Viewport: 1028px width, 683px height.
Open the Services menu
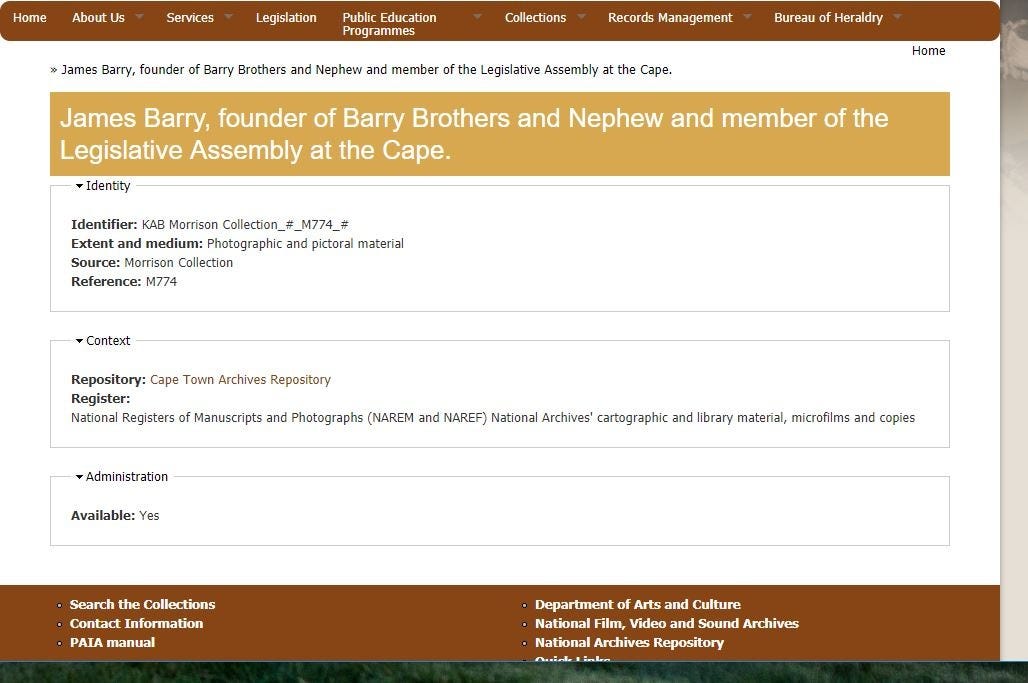(189, 18)
